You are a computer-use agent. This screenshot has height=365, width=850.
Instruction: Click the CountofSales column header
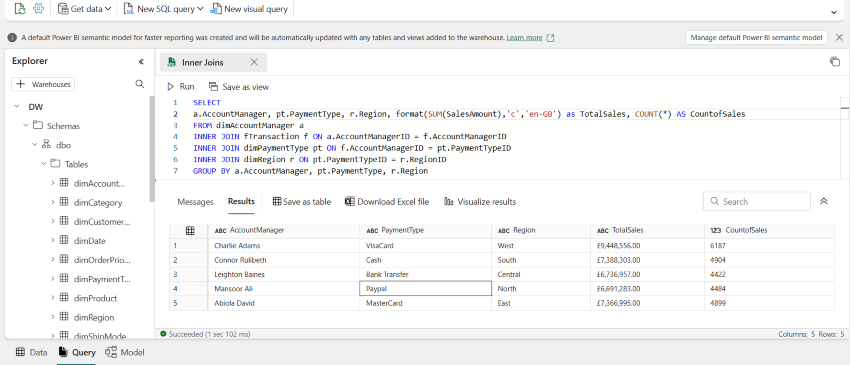[769, 230]
